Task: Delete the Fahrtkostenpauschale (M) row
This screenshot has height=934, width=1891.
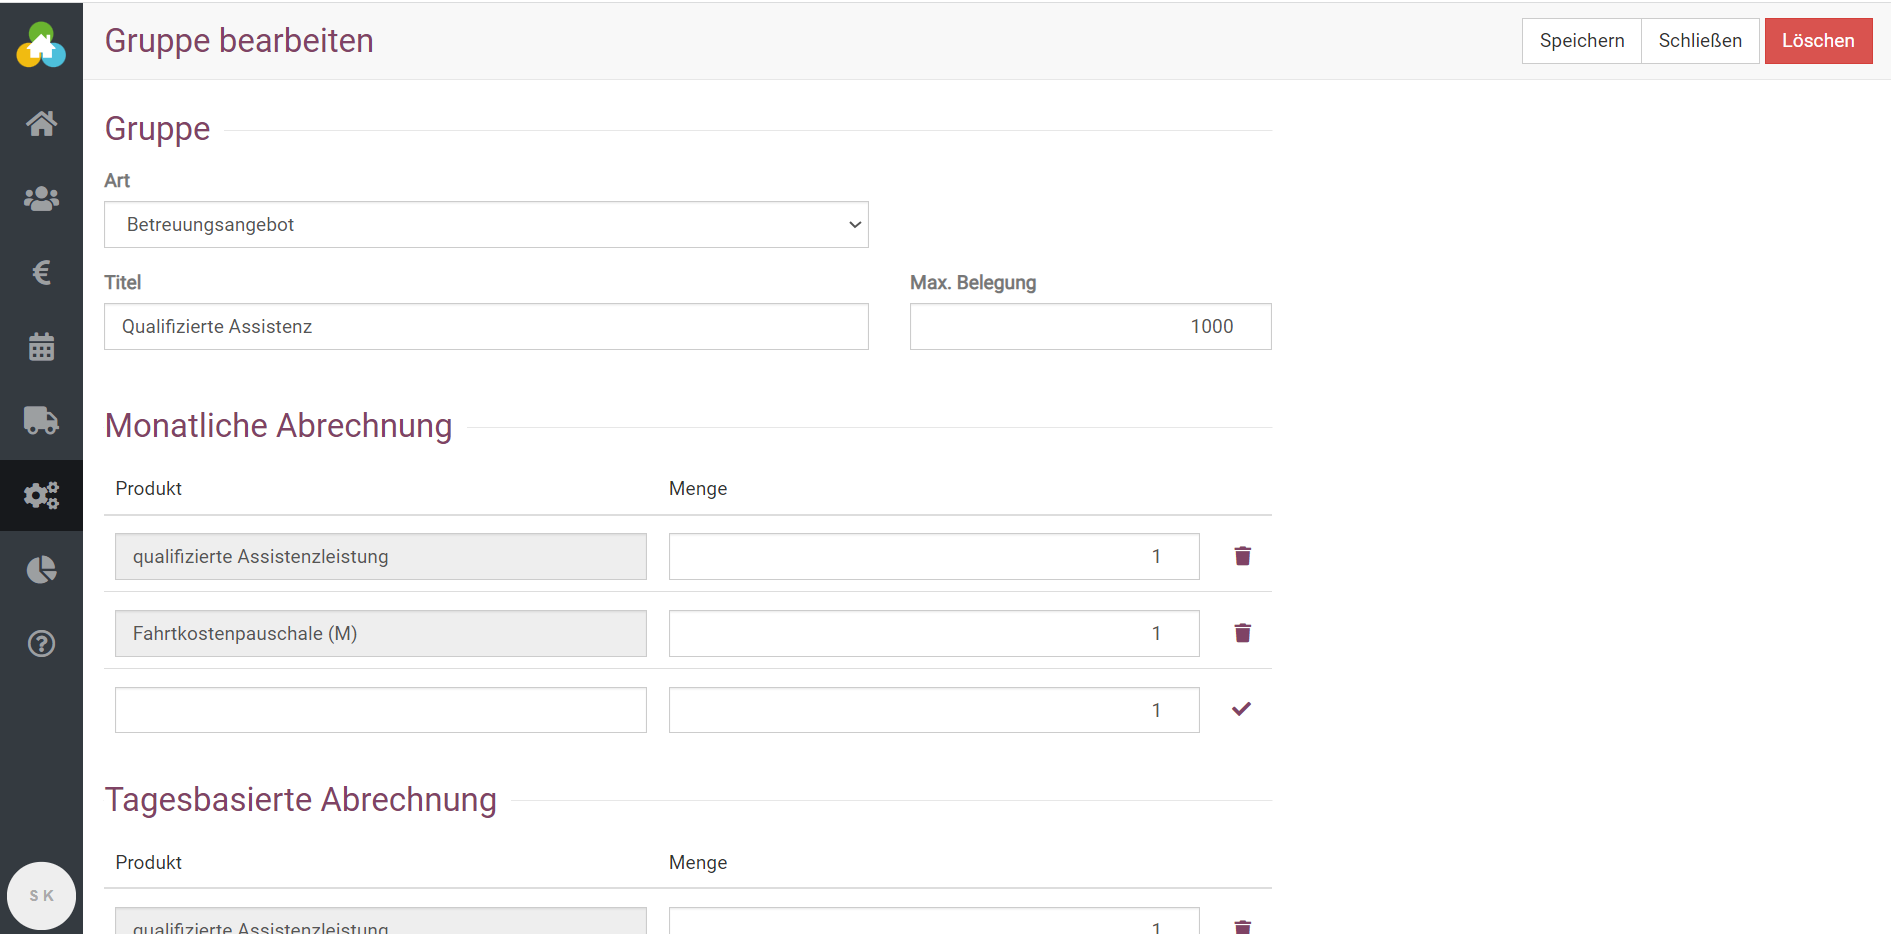Action: pos(1242,633)
